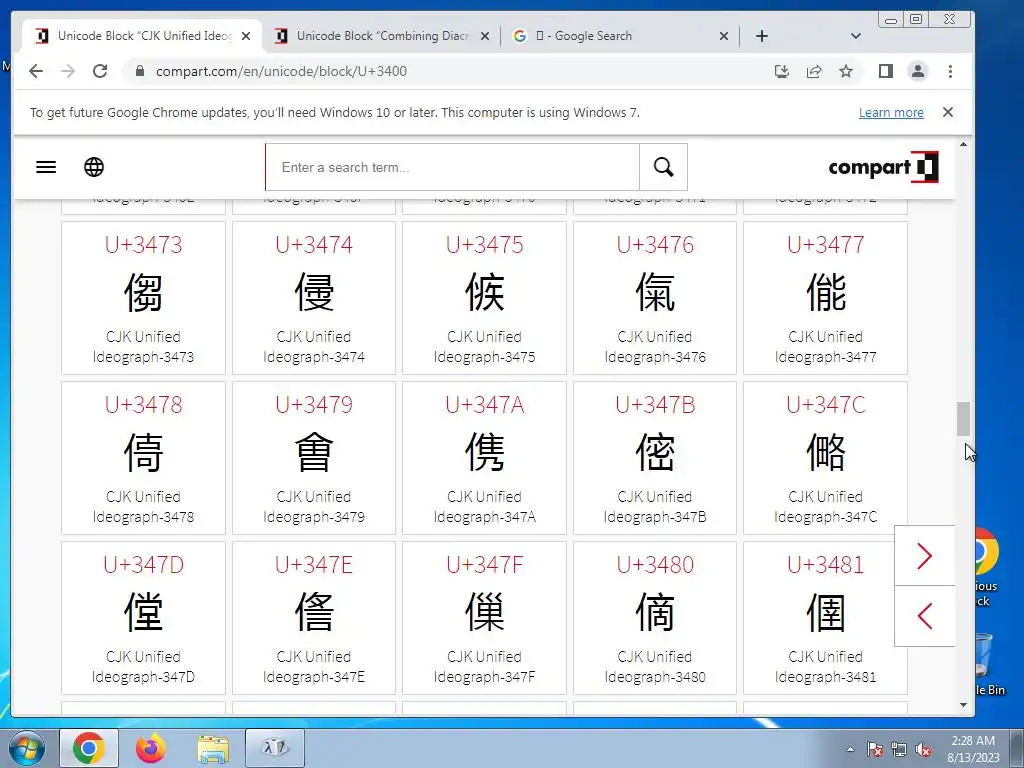The height and width of the screenshot is (768, 1024).
Task: Open the U+347A character card
Action: click(485, 458)
